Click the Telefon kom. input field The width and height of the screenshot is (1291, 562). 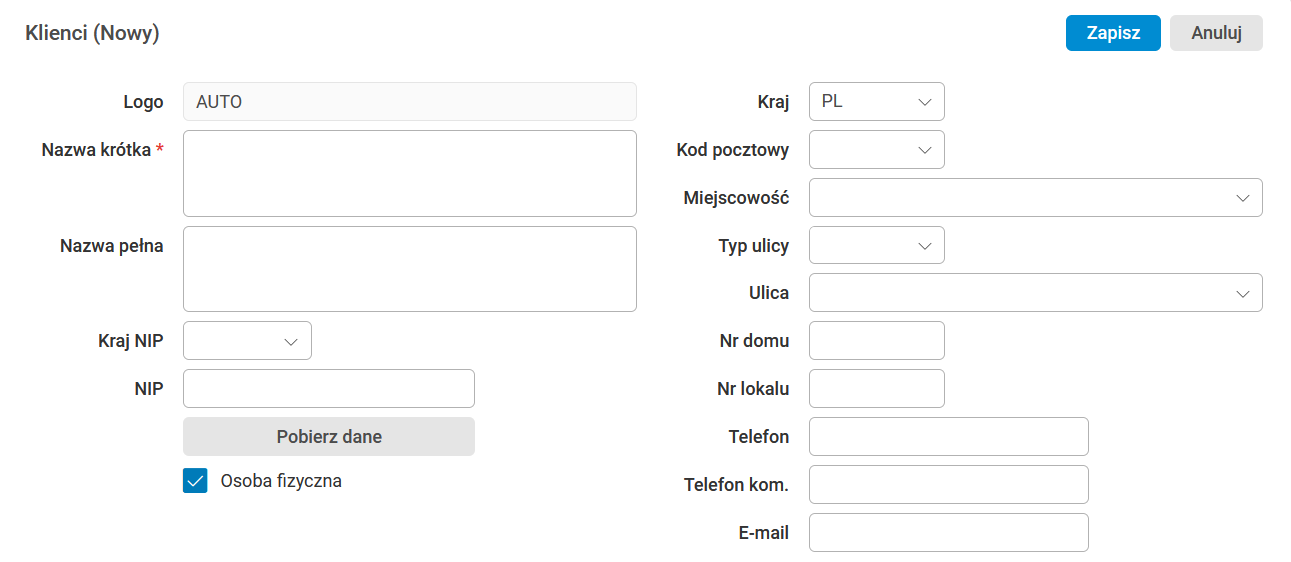pyautogui.click(x=947, y=485)
